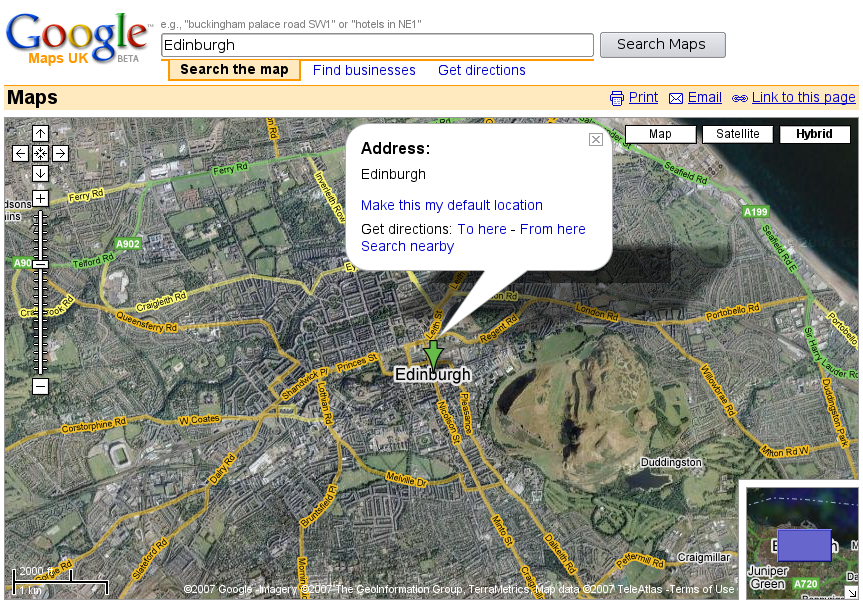
Task: Pan the map up with arrow button
Action: 40,133
